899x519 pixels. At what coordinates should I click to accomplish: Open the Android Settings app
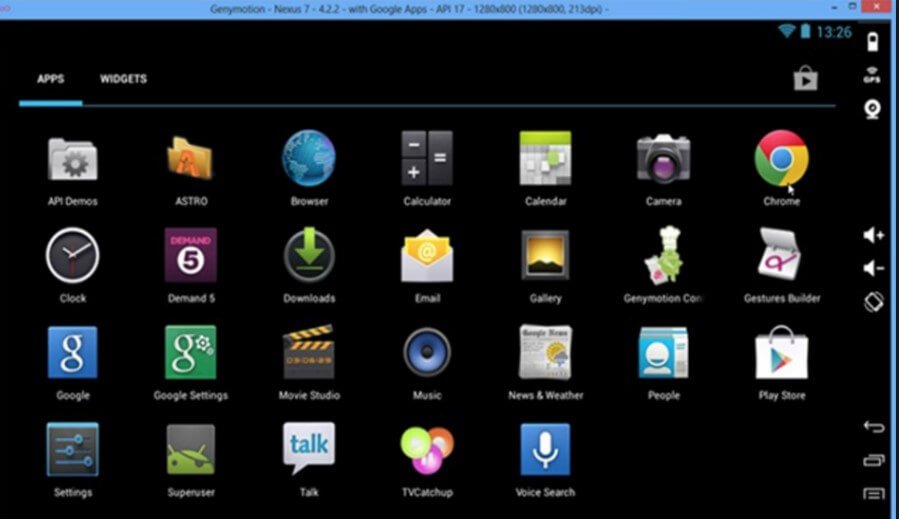click(72, 449)
